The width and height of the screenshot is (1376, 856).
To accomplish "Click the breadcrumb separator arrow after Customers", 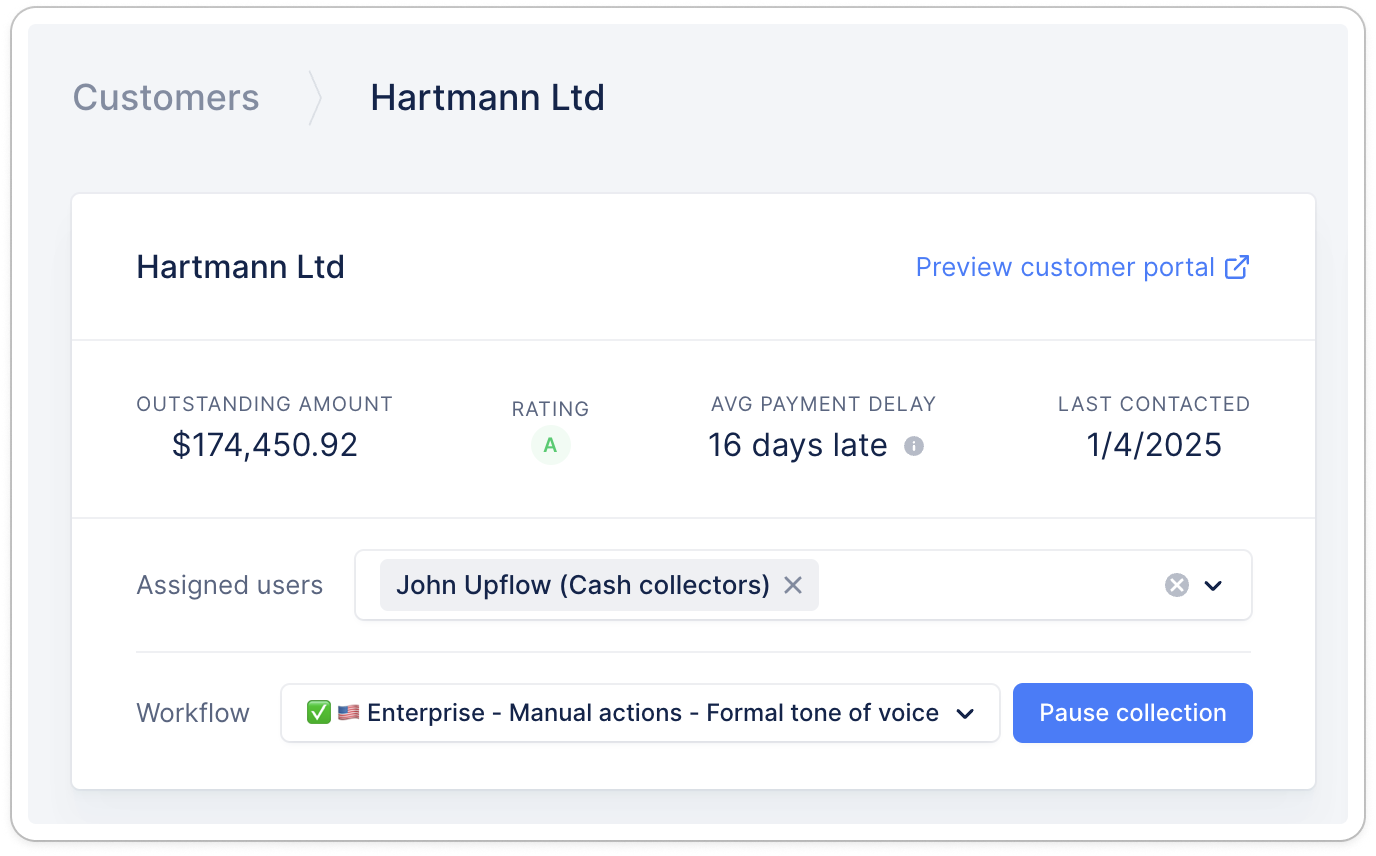I will pyautogui.click(x=315, y=98).
